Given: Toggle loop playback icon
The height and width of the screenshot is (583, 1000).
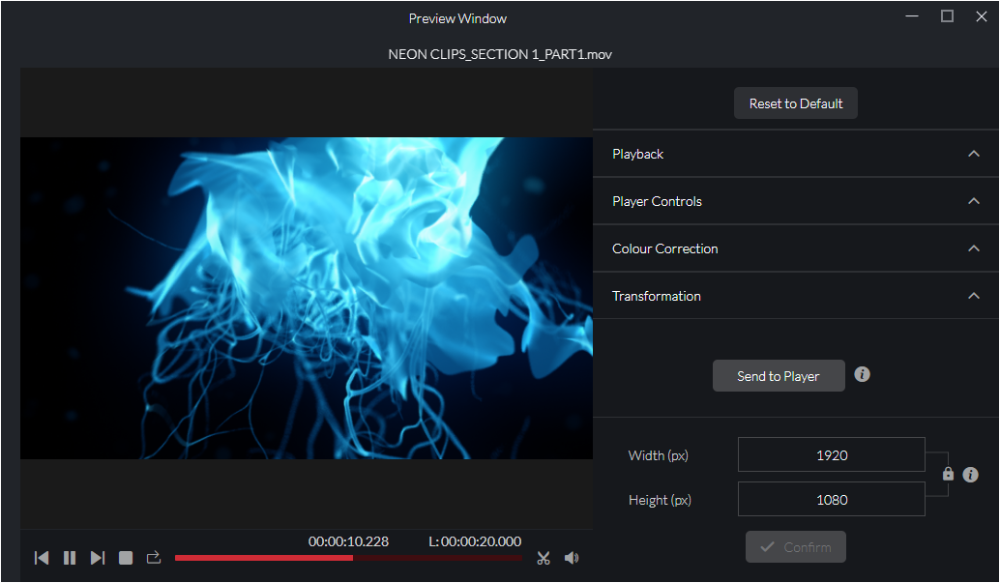Looking at the screenshot, I should (x=154, y=558).
